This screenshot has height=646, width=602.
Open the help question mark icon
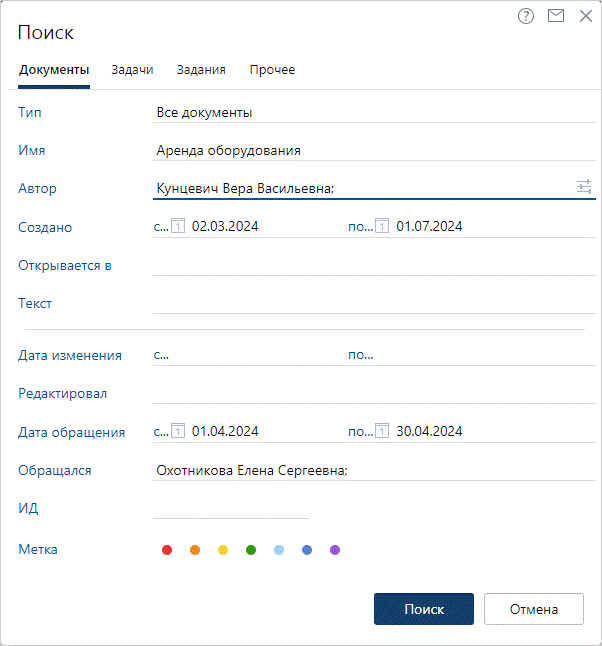click(x=526, y=16)
